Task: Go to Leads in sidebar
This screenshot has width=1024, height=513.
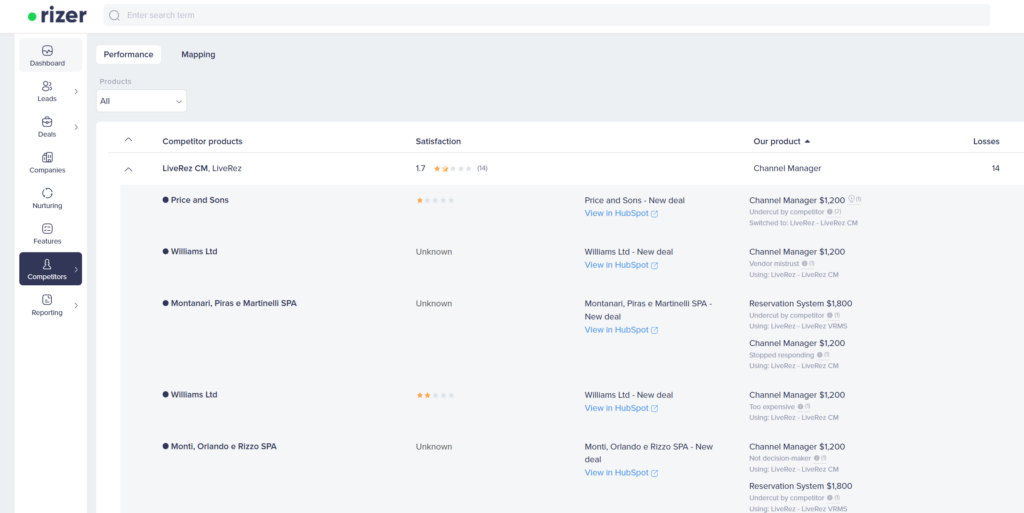Action: coord(47,87)
